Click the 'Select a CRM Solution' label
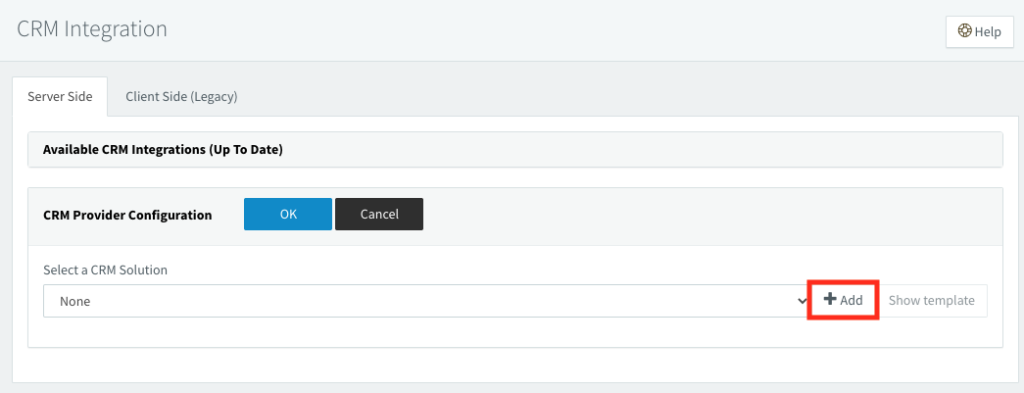1024x393 pixels. pyautogui.click(x=105, y=270)
